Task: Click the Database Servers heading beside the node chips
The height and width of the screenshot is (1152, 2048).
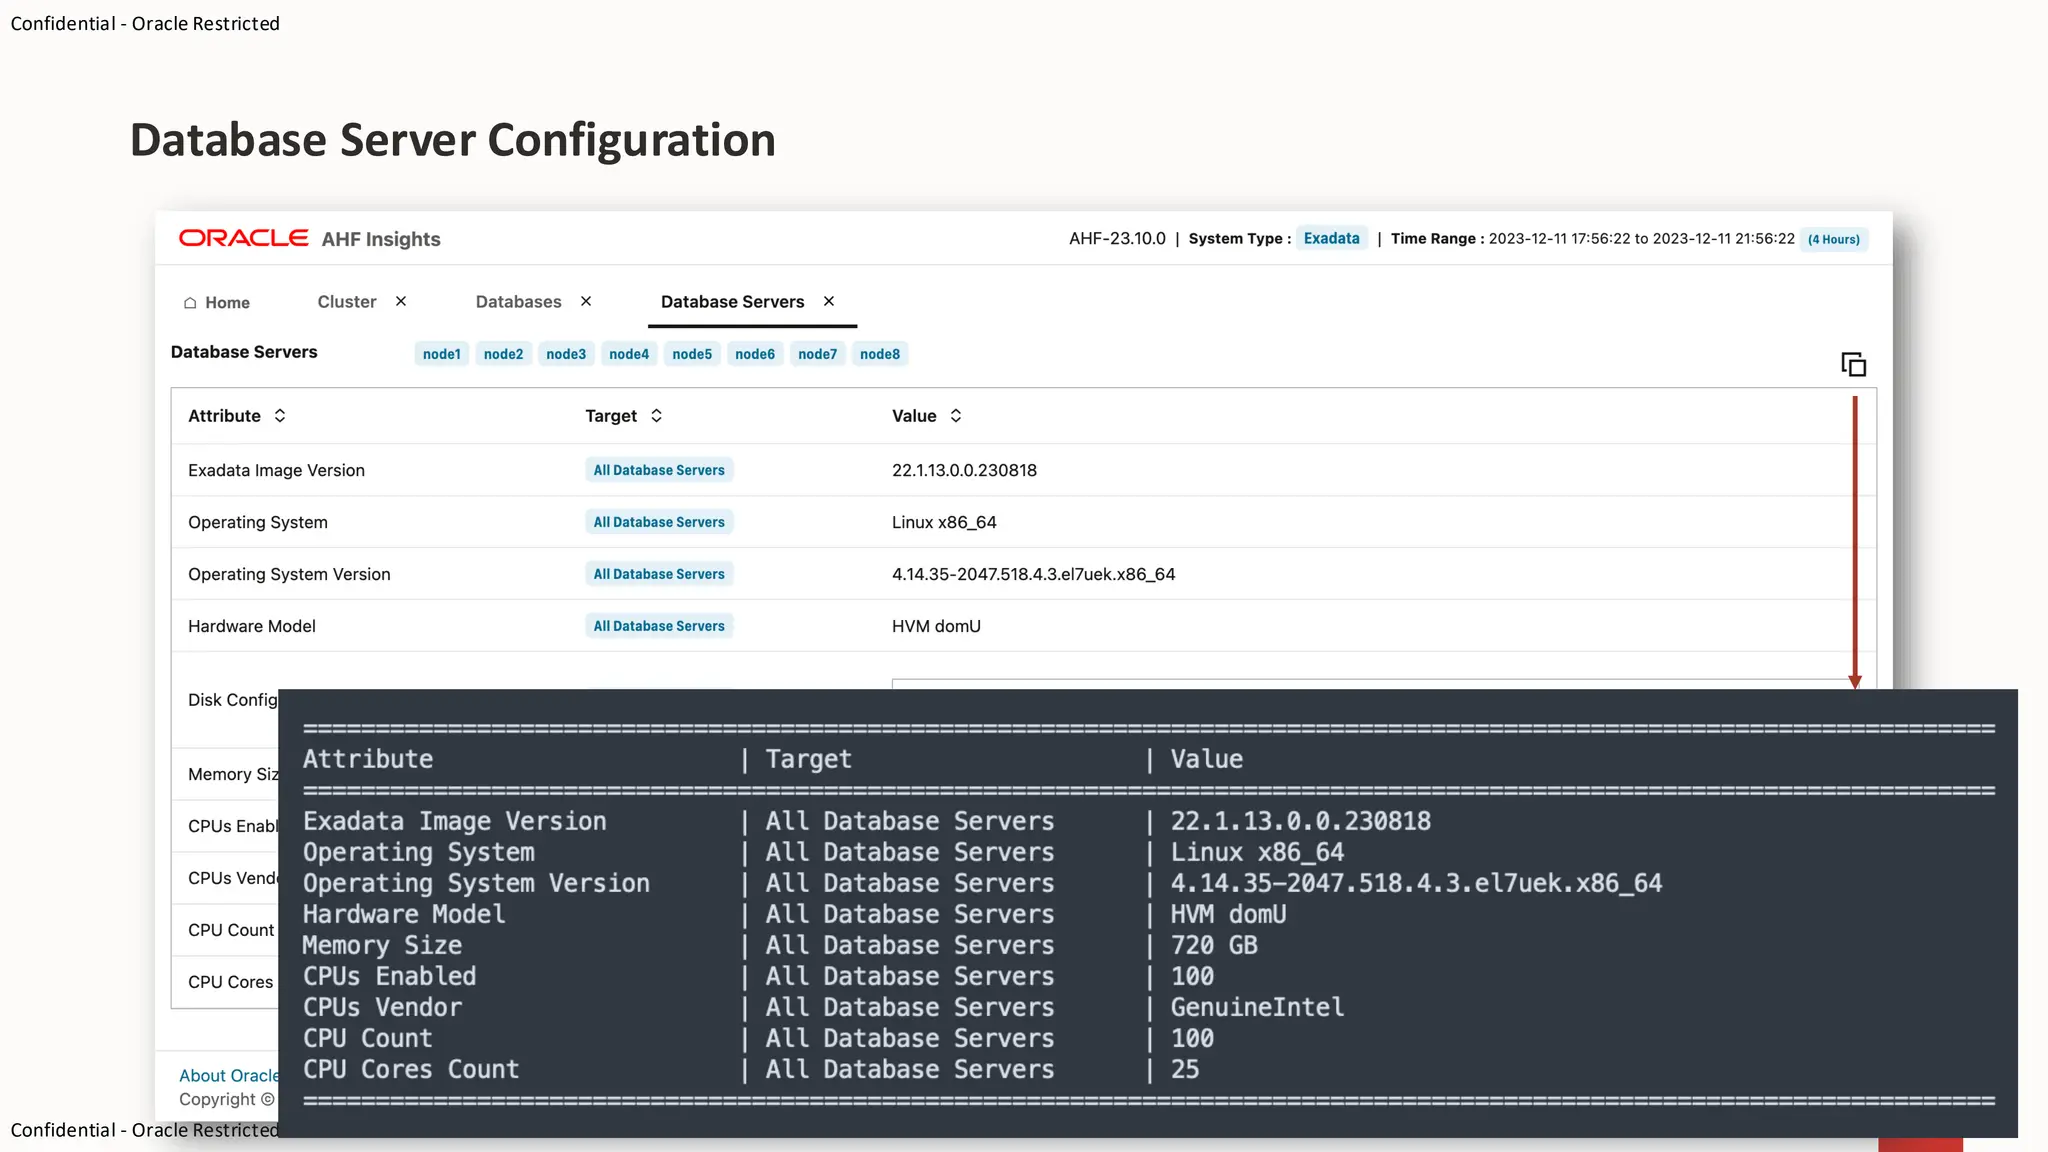Action: [244, 352]
